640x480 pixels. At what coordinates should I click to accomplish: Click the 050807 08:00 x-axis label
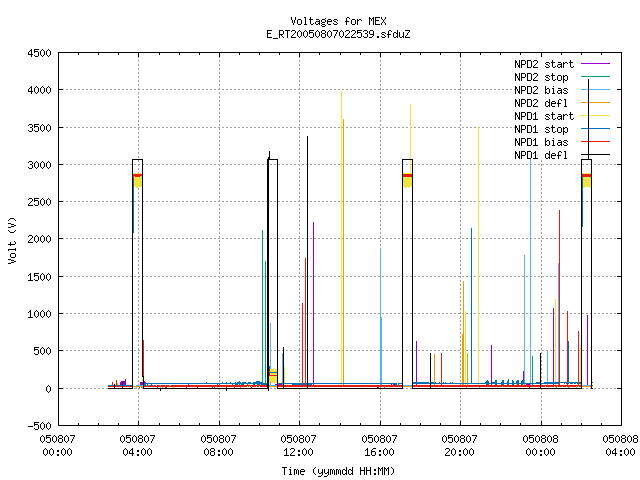(218, 445)
